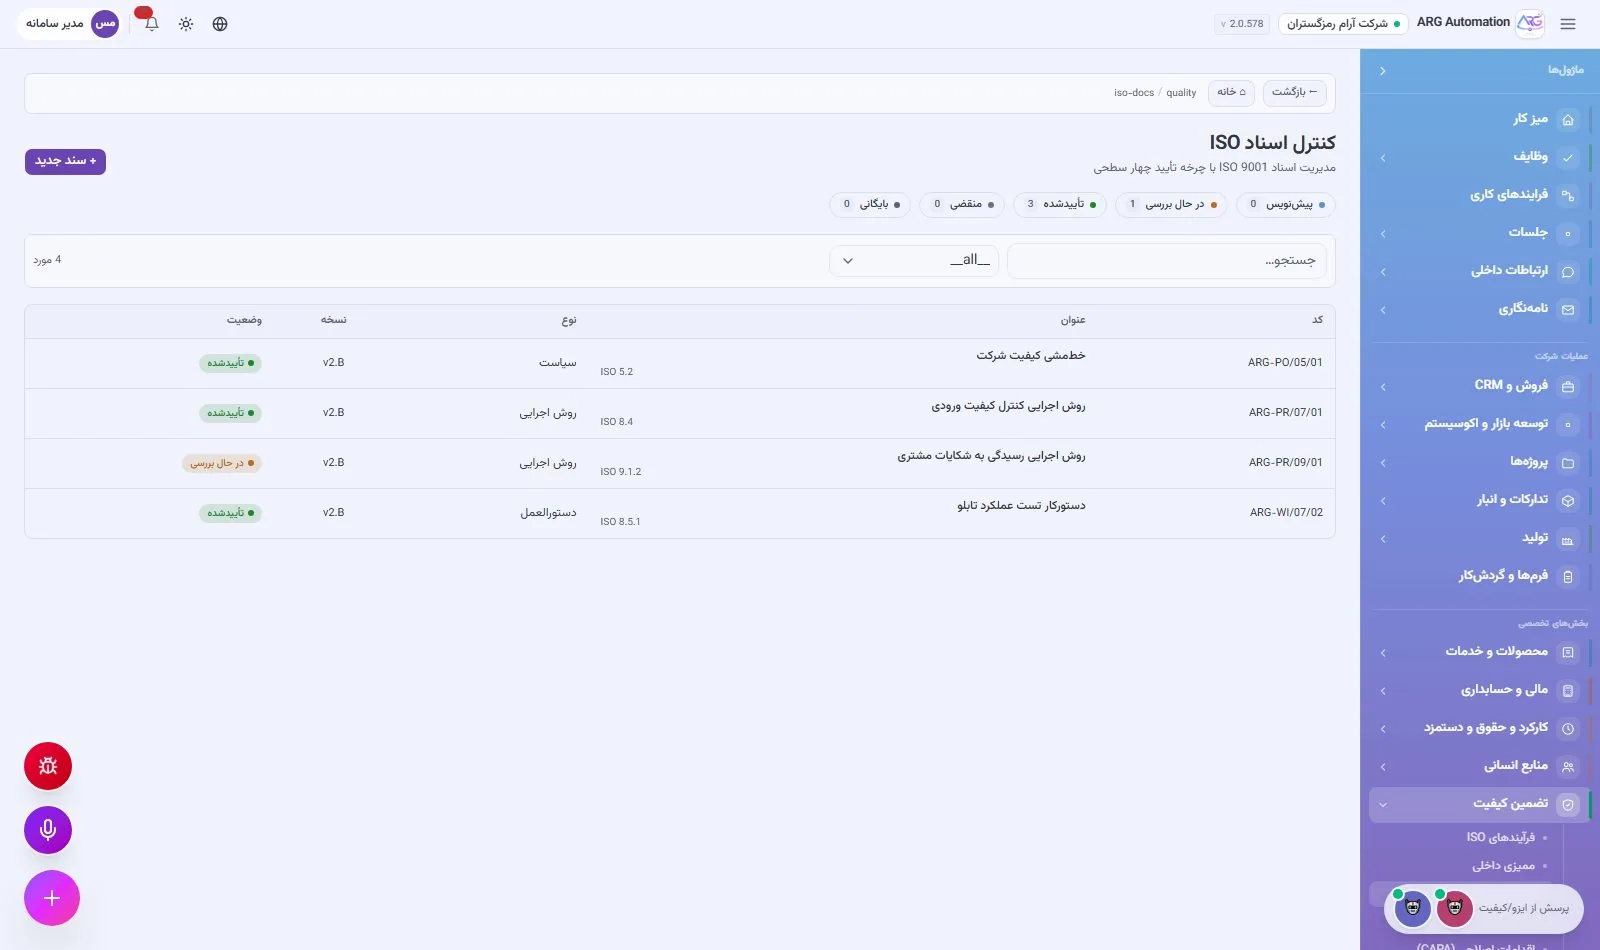This screenshot has width=1600, height=950.
Task: Filter by «تاییدشده» status chip
Action: click(1060, 204)
